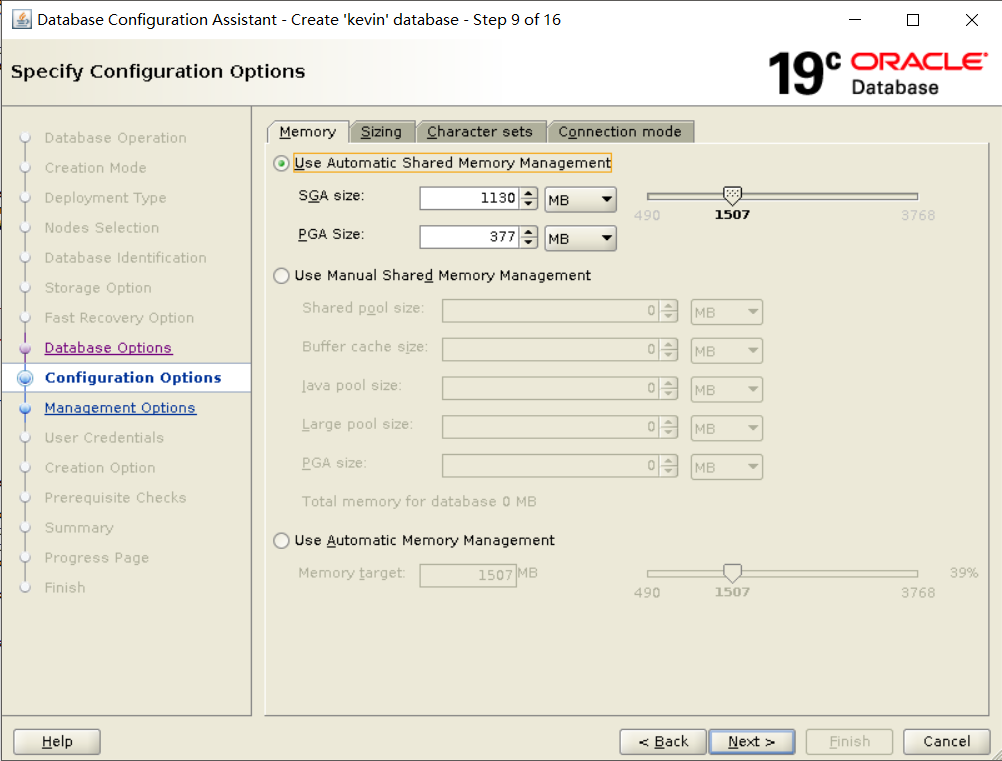Click the manual PGA size field
Viewport: 1002px width, 761px height.
(x=551, y=466)
